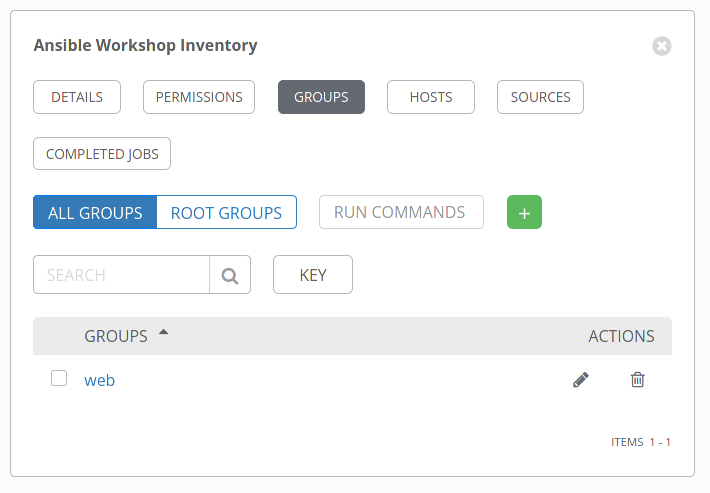Screen dimensions: 710x493
Task: Click the ITEMS 1 - 1 counter
Action: 641,442
